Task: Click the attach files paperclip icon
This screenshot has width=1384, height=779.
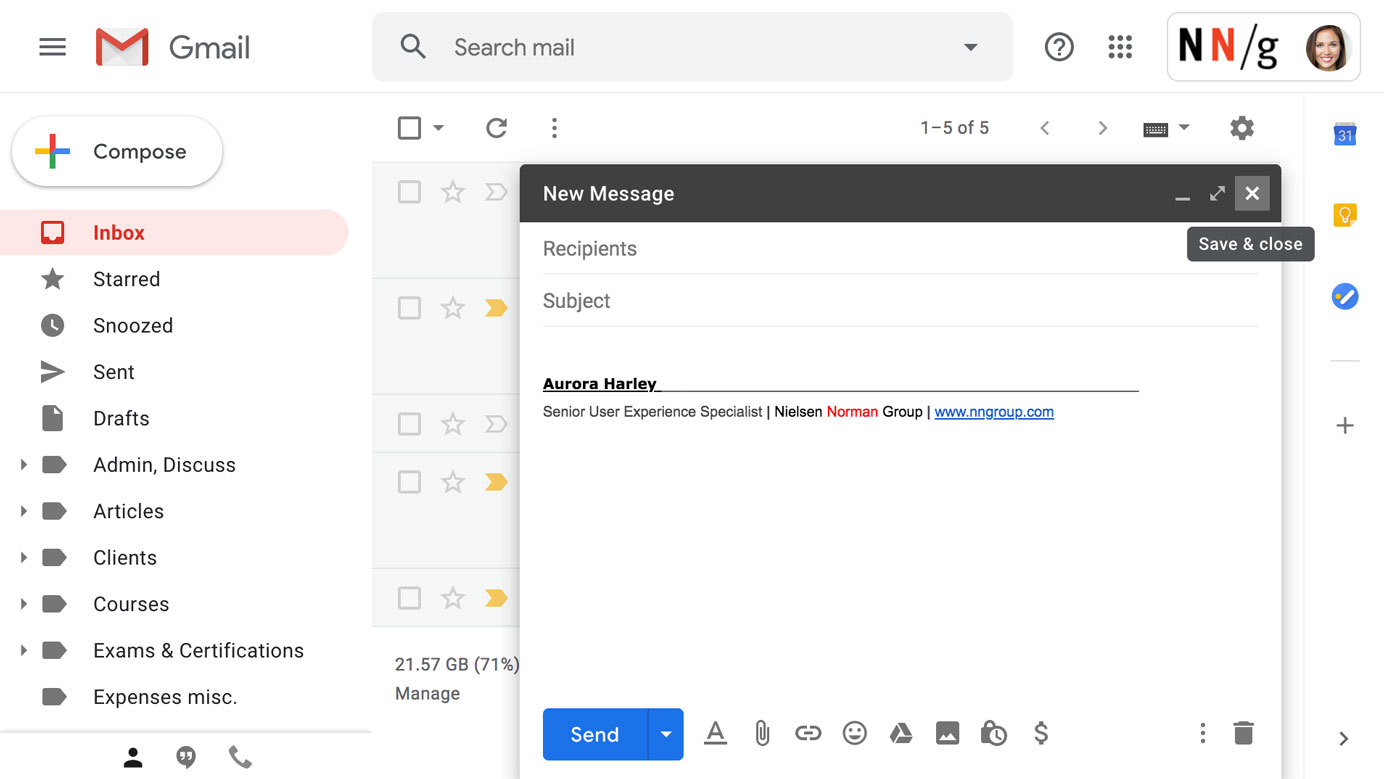Action: 762,734
